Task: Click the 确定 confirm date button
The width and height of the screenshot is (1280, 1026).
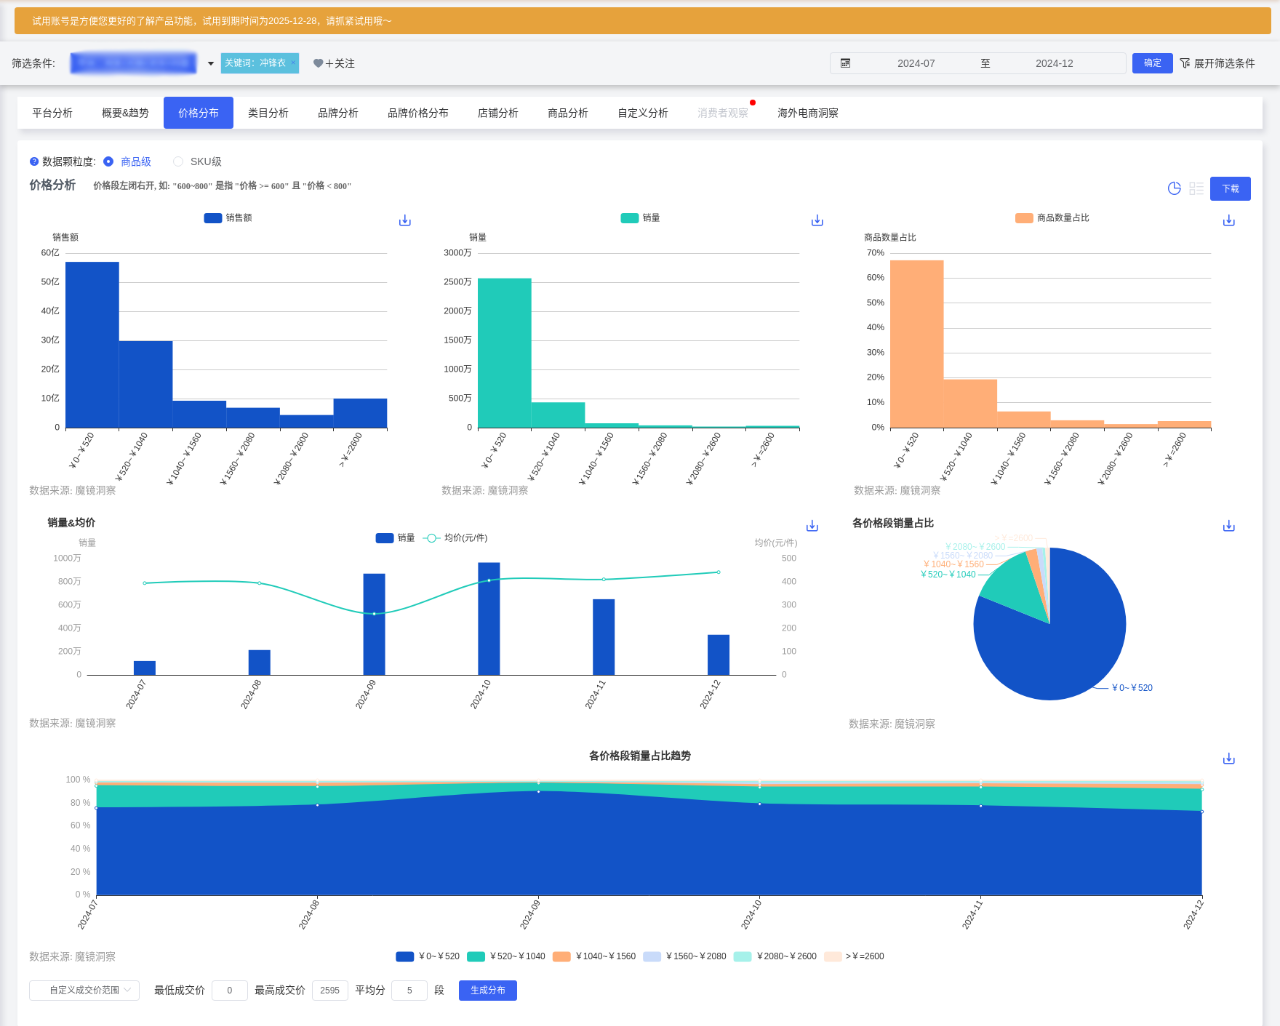Action: (1152, 63)
